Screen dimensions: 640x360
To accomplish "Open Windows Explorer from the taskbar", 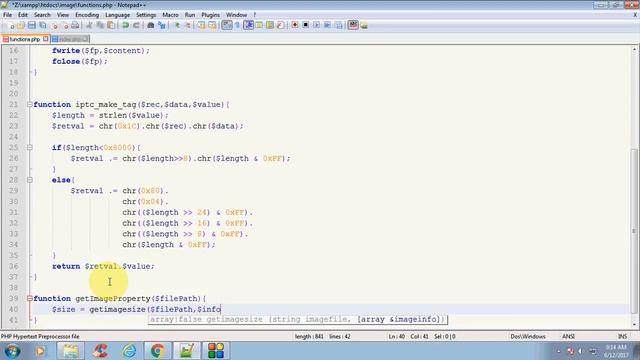I will point(70,351).
